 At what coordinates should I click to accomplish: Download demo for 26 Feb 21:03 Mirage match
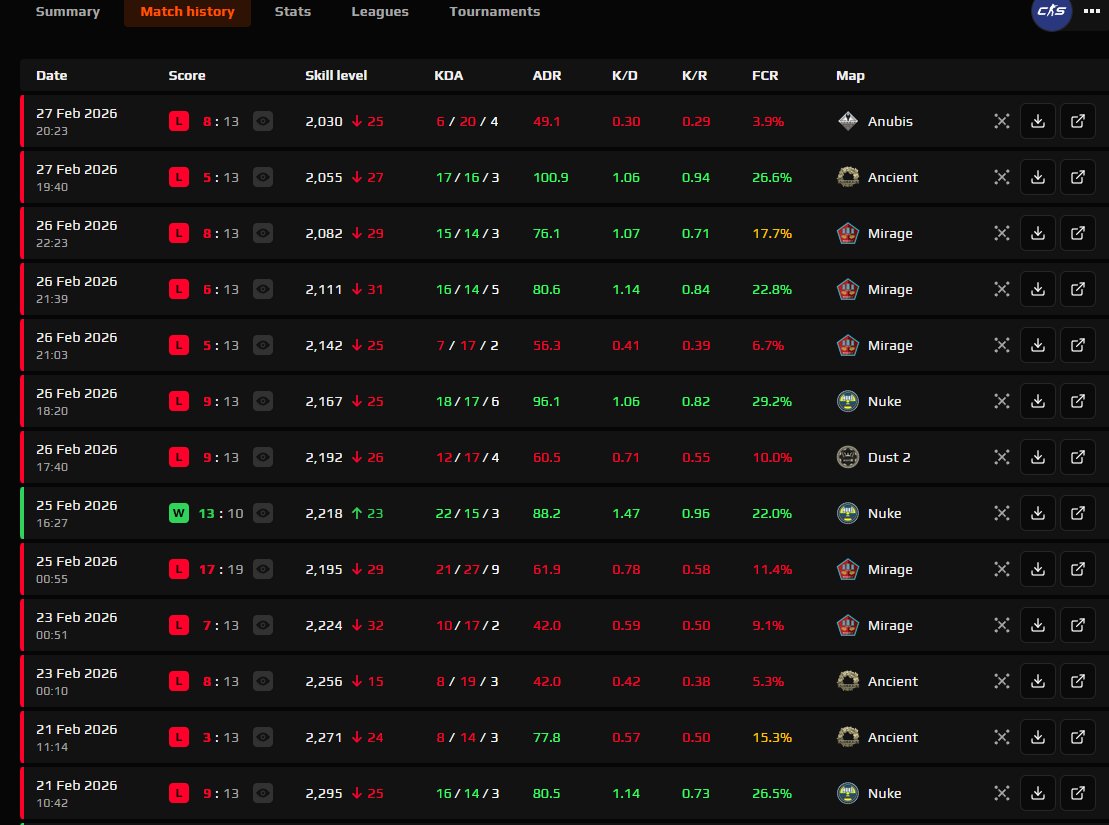point(1038,345)
